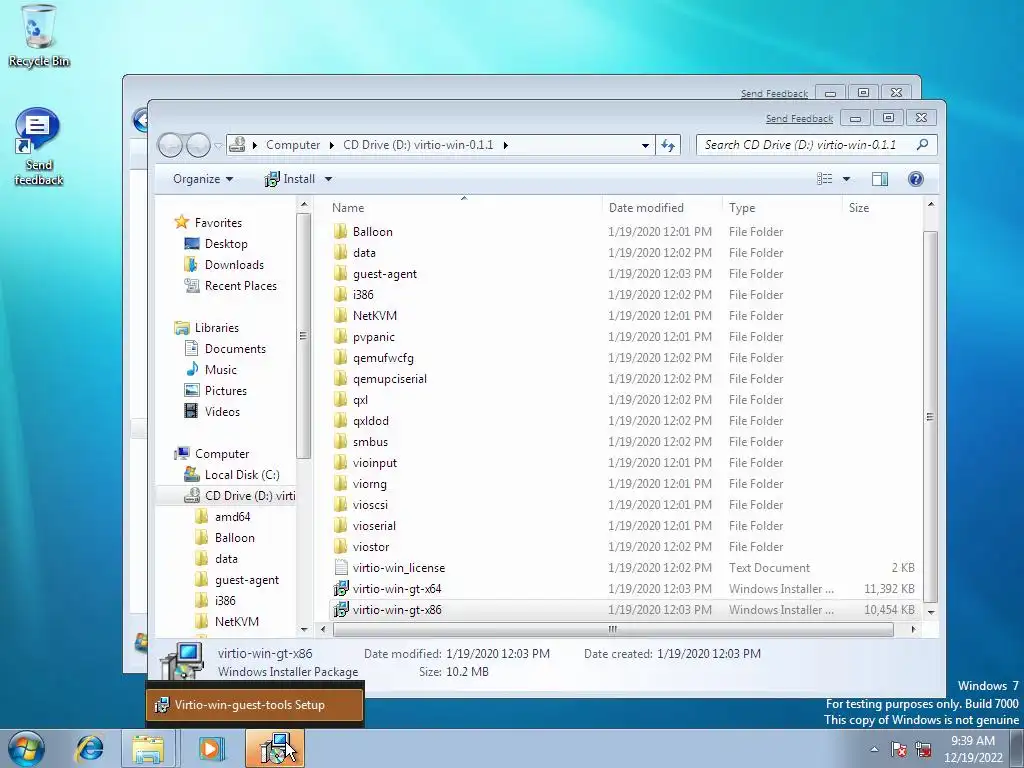Open the view options dropdown arrow
The width and height of the screenshot is (1024, 768).
[x=846, y=179]
